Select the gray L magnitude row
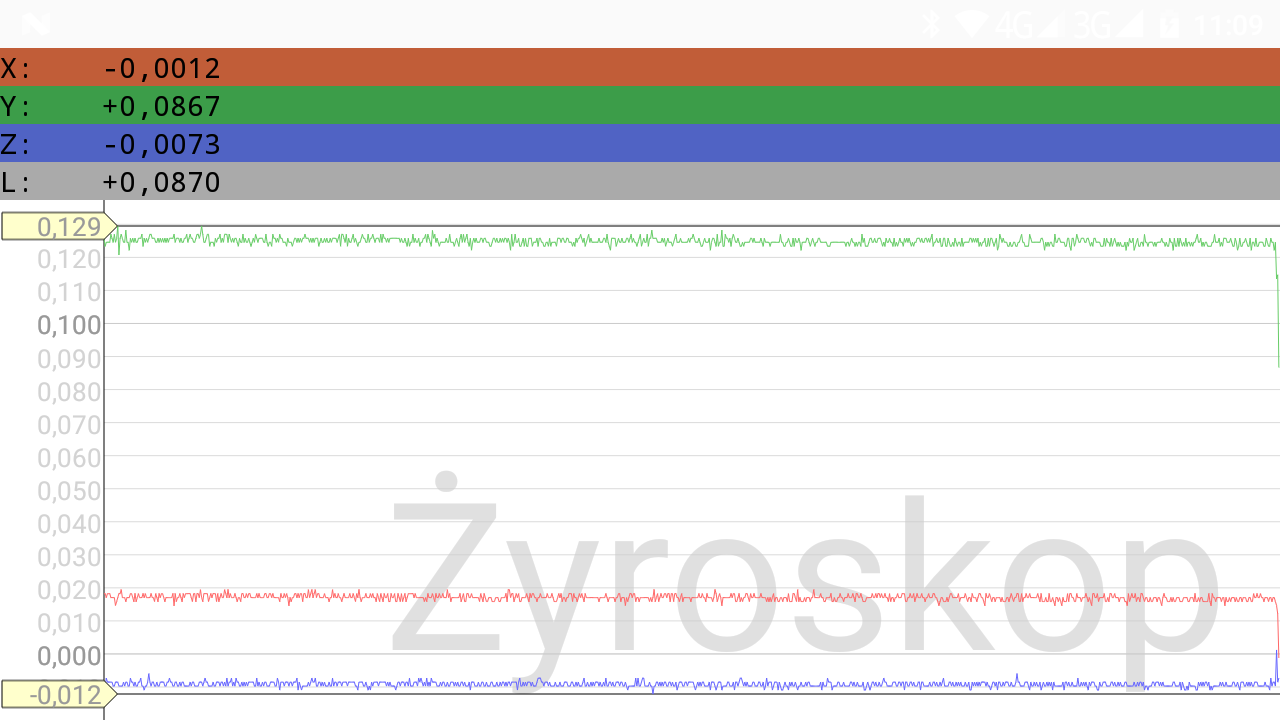This screenshot has width=1280, height=720. point(640,181)
